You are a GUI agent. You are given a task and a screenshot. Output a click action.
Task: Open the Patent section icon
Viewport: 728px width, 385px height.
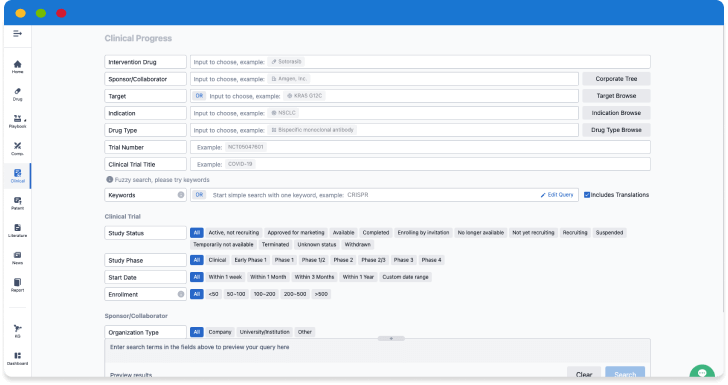click(x=17, y=203)
